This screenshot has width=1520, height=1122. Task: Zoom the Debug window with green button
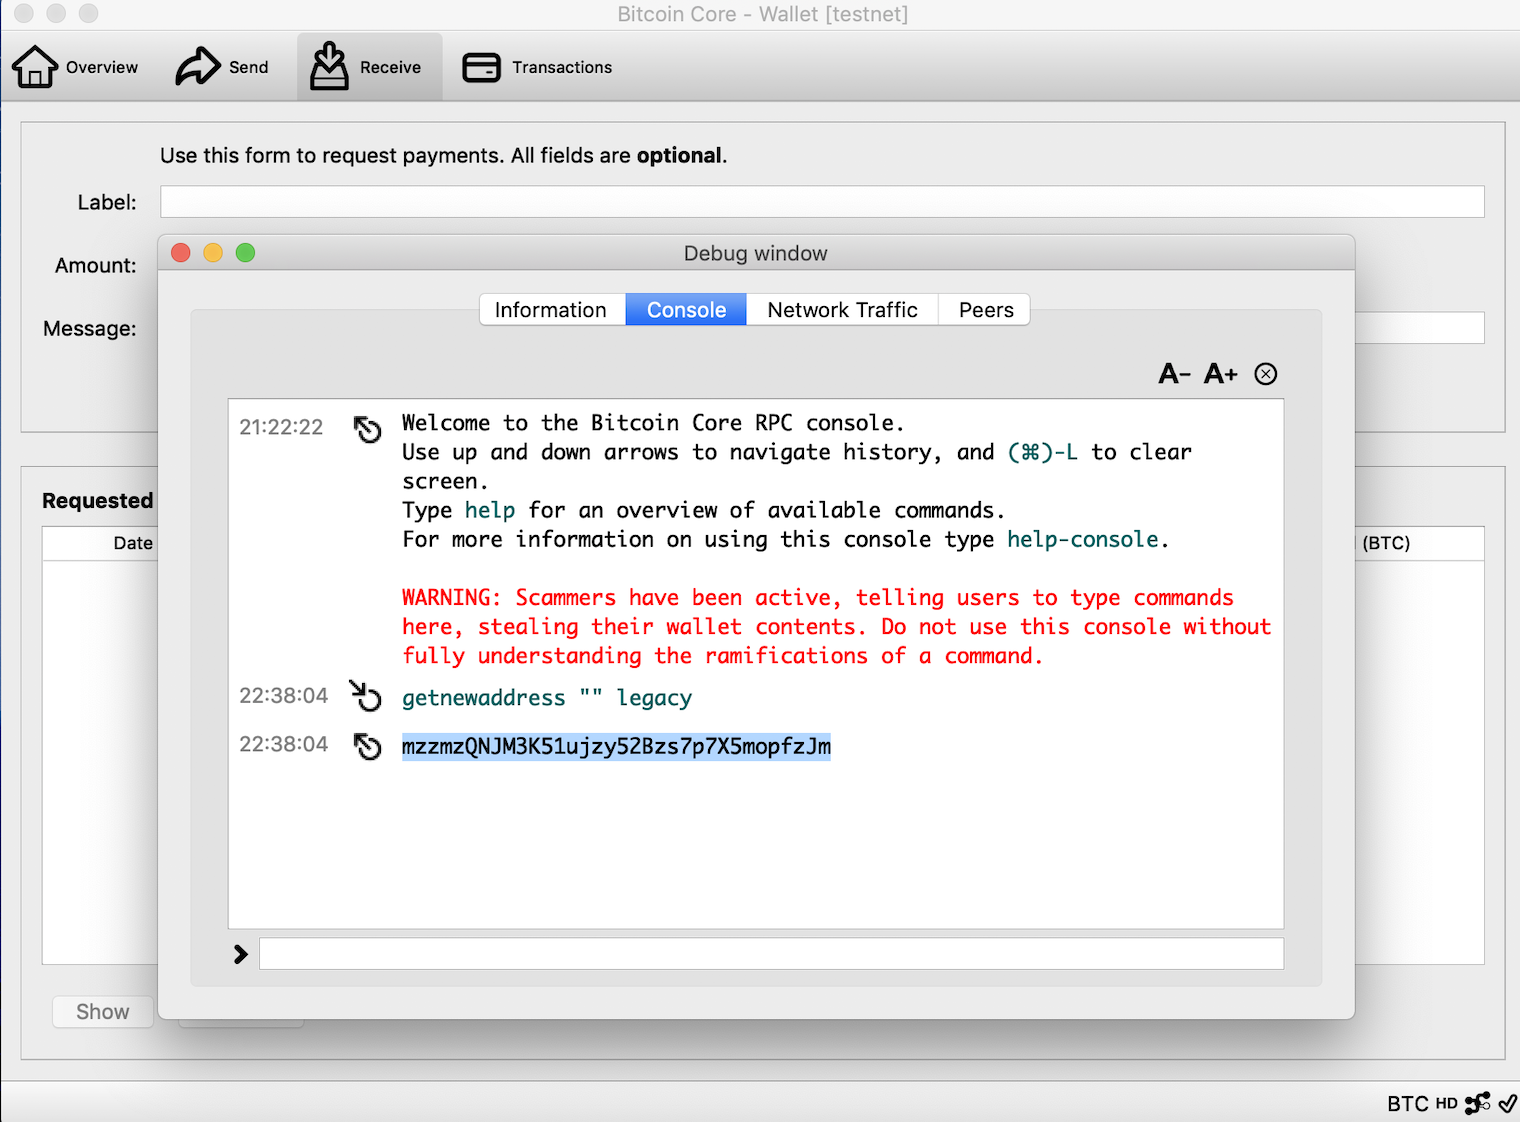point(245,253)
